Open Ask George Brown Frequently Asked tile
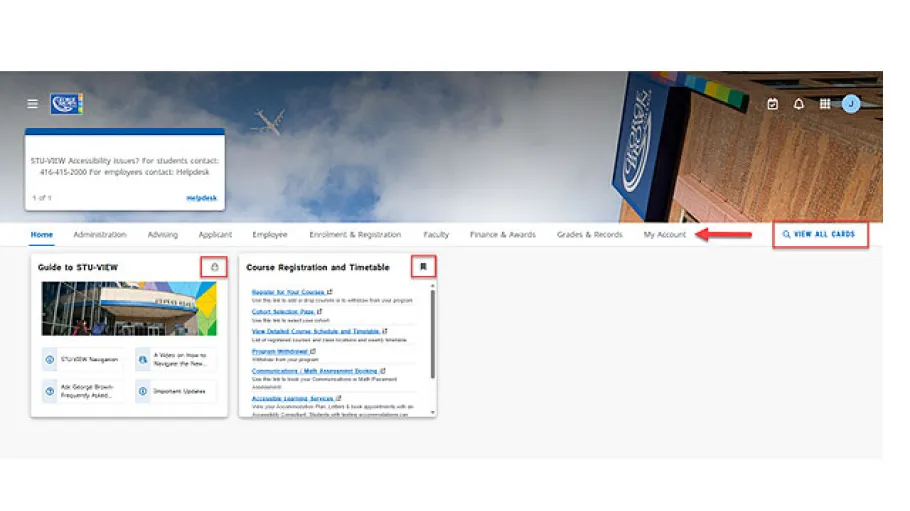The width and height of the screenshot is (910, 511). tap(83, 391)
